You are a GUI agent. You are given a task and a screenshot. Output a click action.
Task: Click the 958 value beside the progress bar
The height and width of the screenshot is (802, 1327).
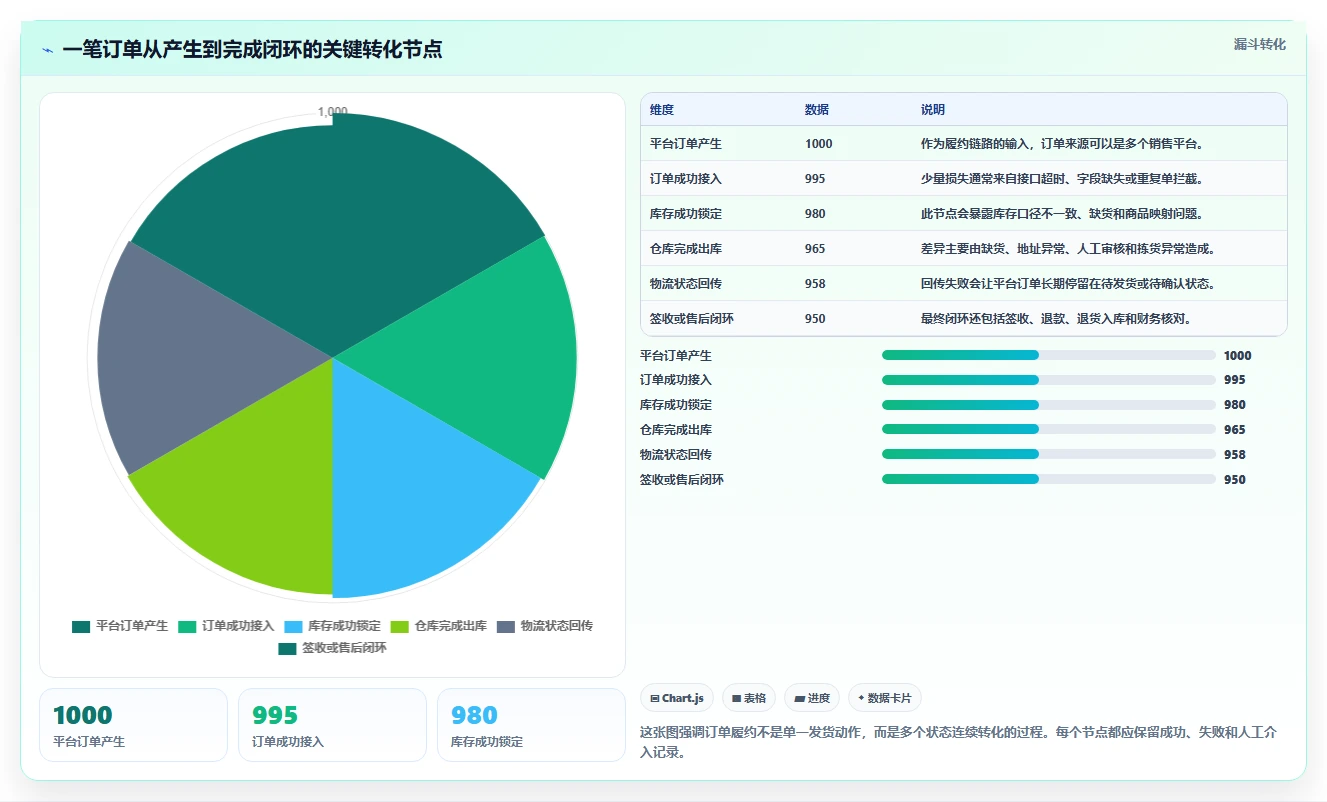click(x=1235, y=455)
